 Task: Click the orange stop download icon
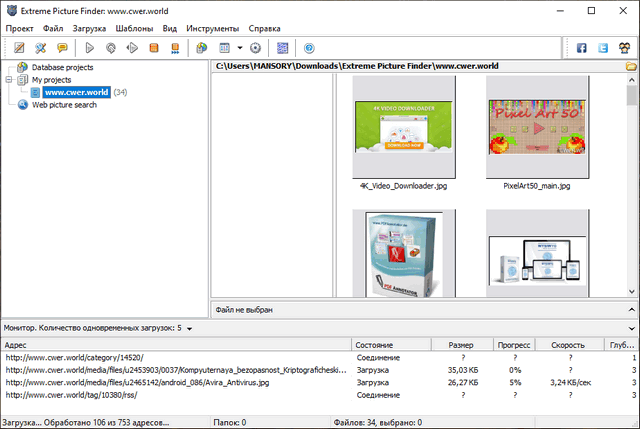154,47
